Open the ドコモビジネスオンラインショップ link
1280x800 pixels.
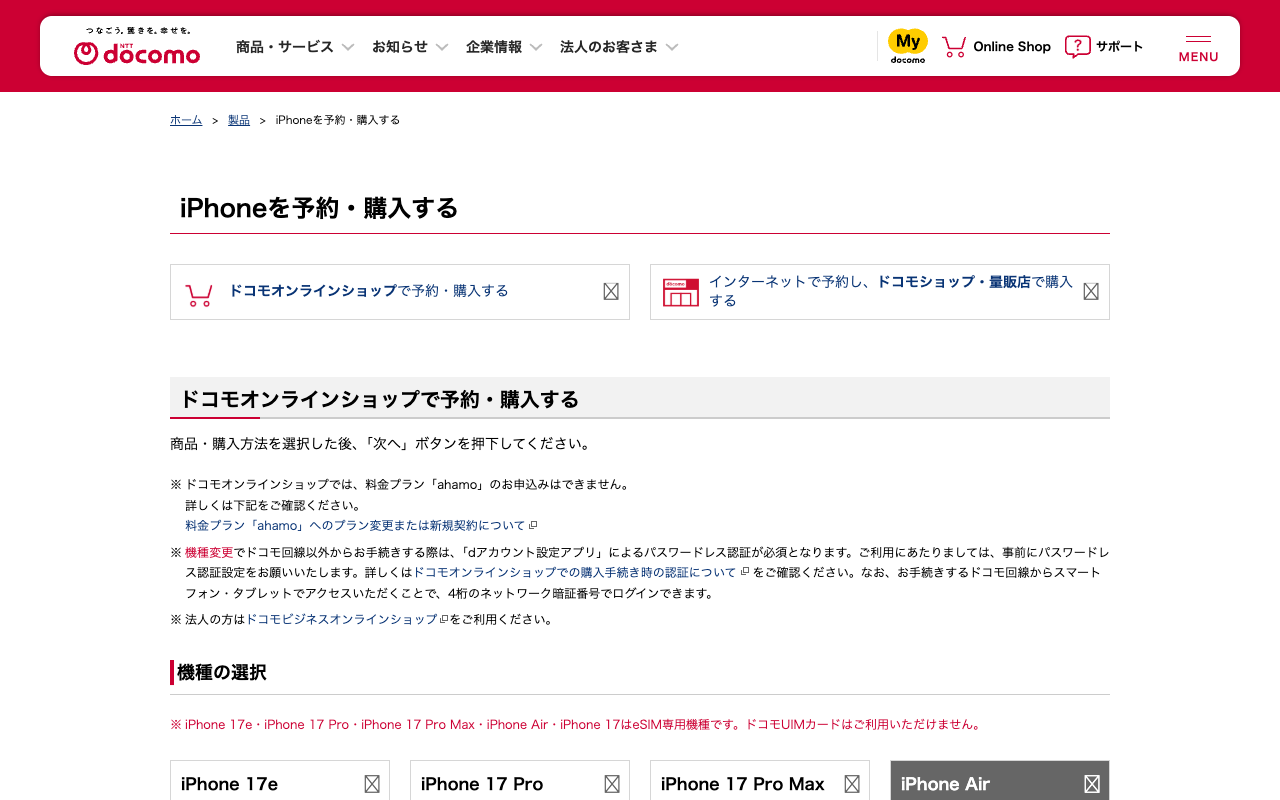coord(342,620)
